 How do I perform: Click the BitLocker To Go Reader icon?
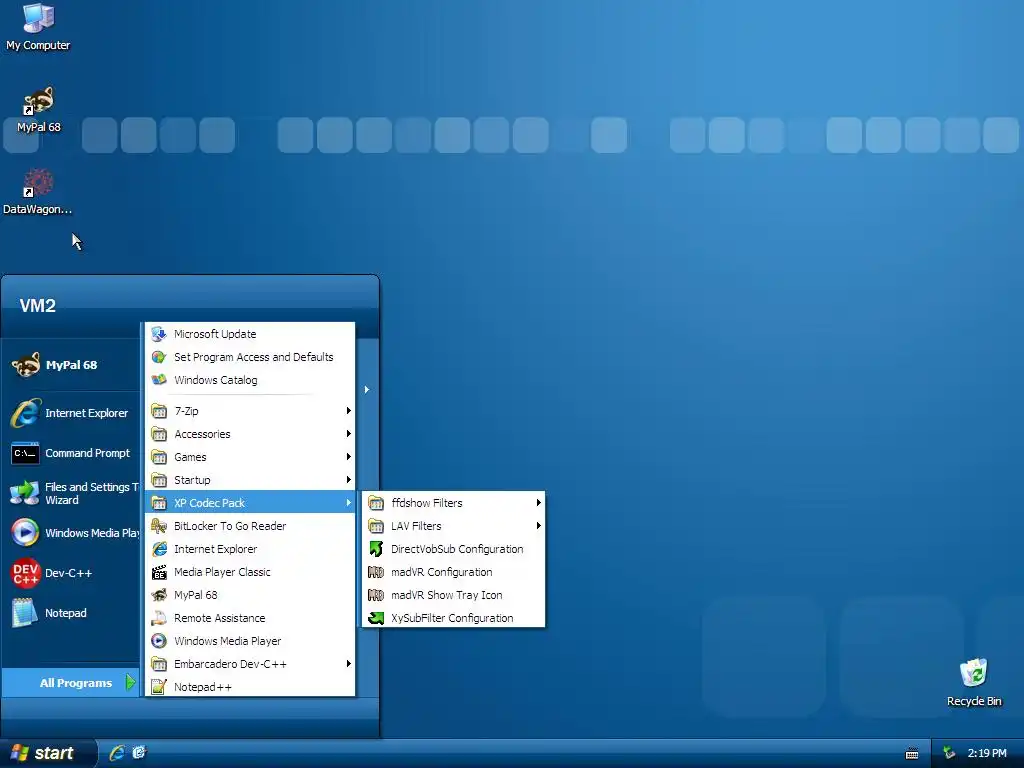159,526
